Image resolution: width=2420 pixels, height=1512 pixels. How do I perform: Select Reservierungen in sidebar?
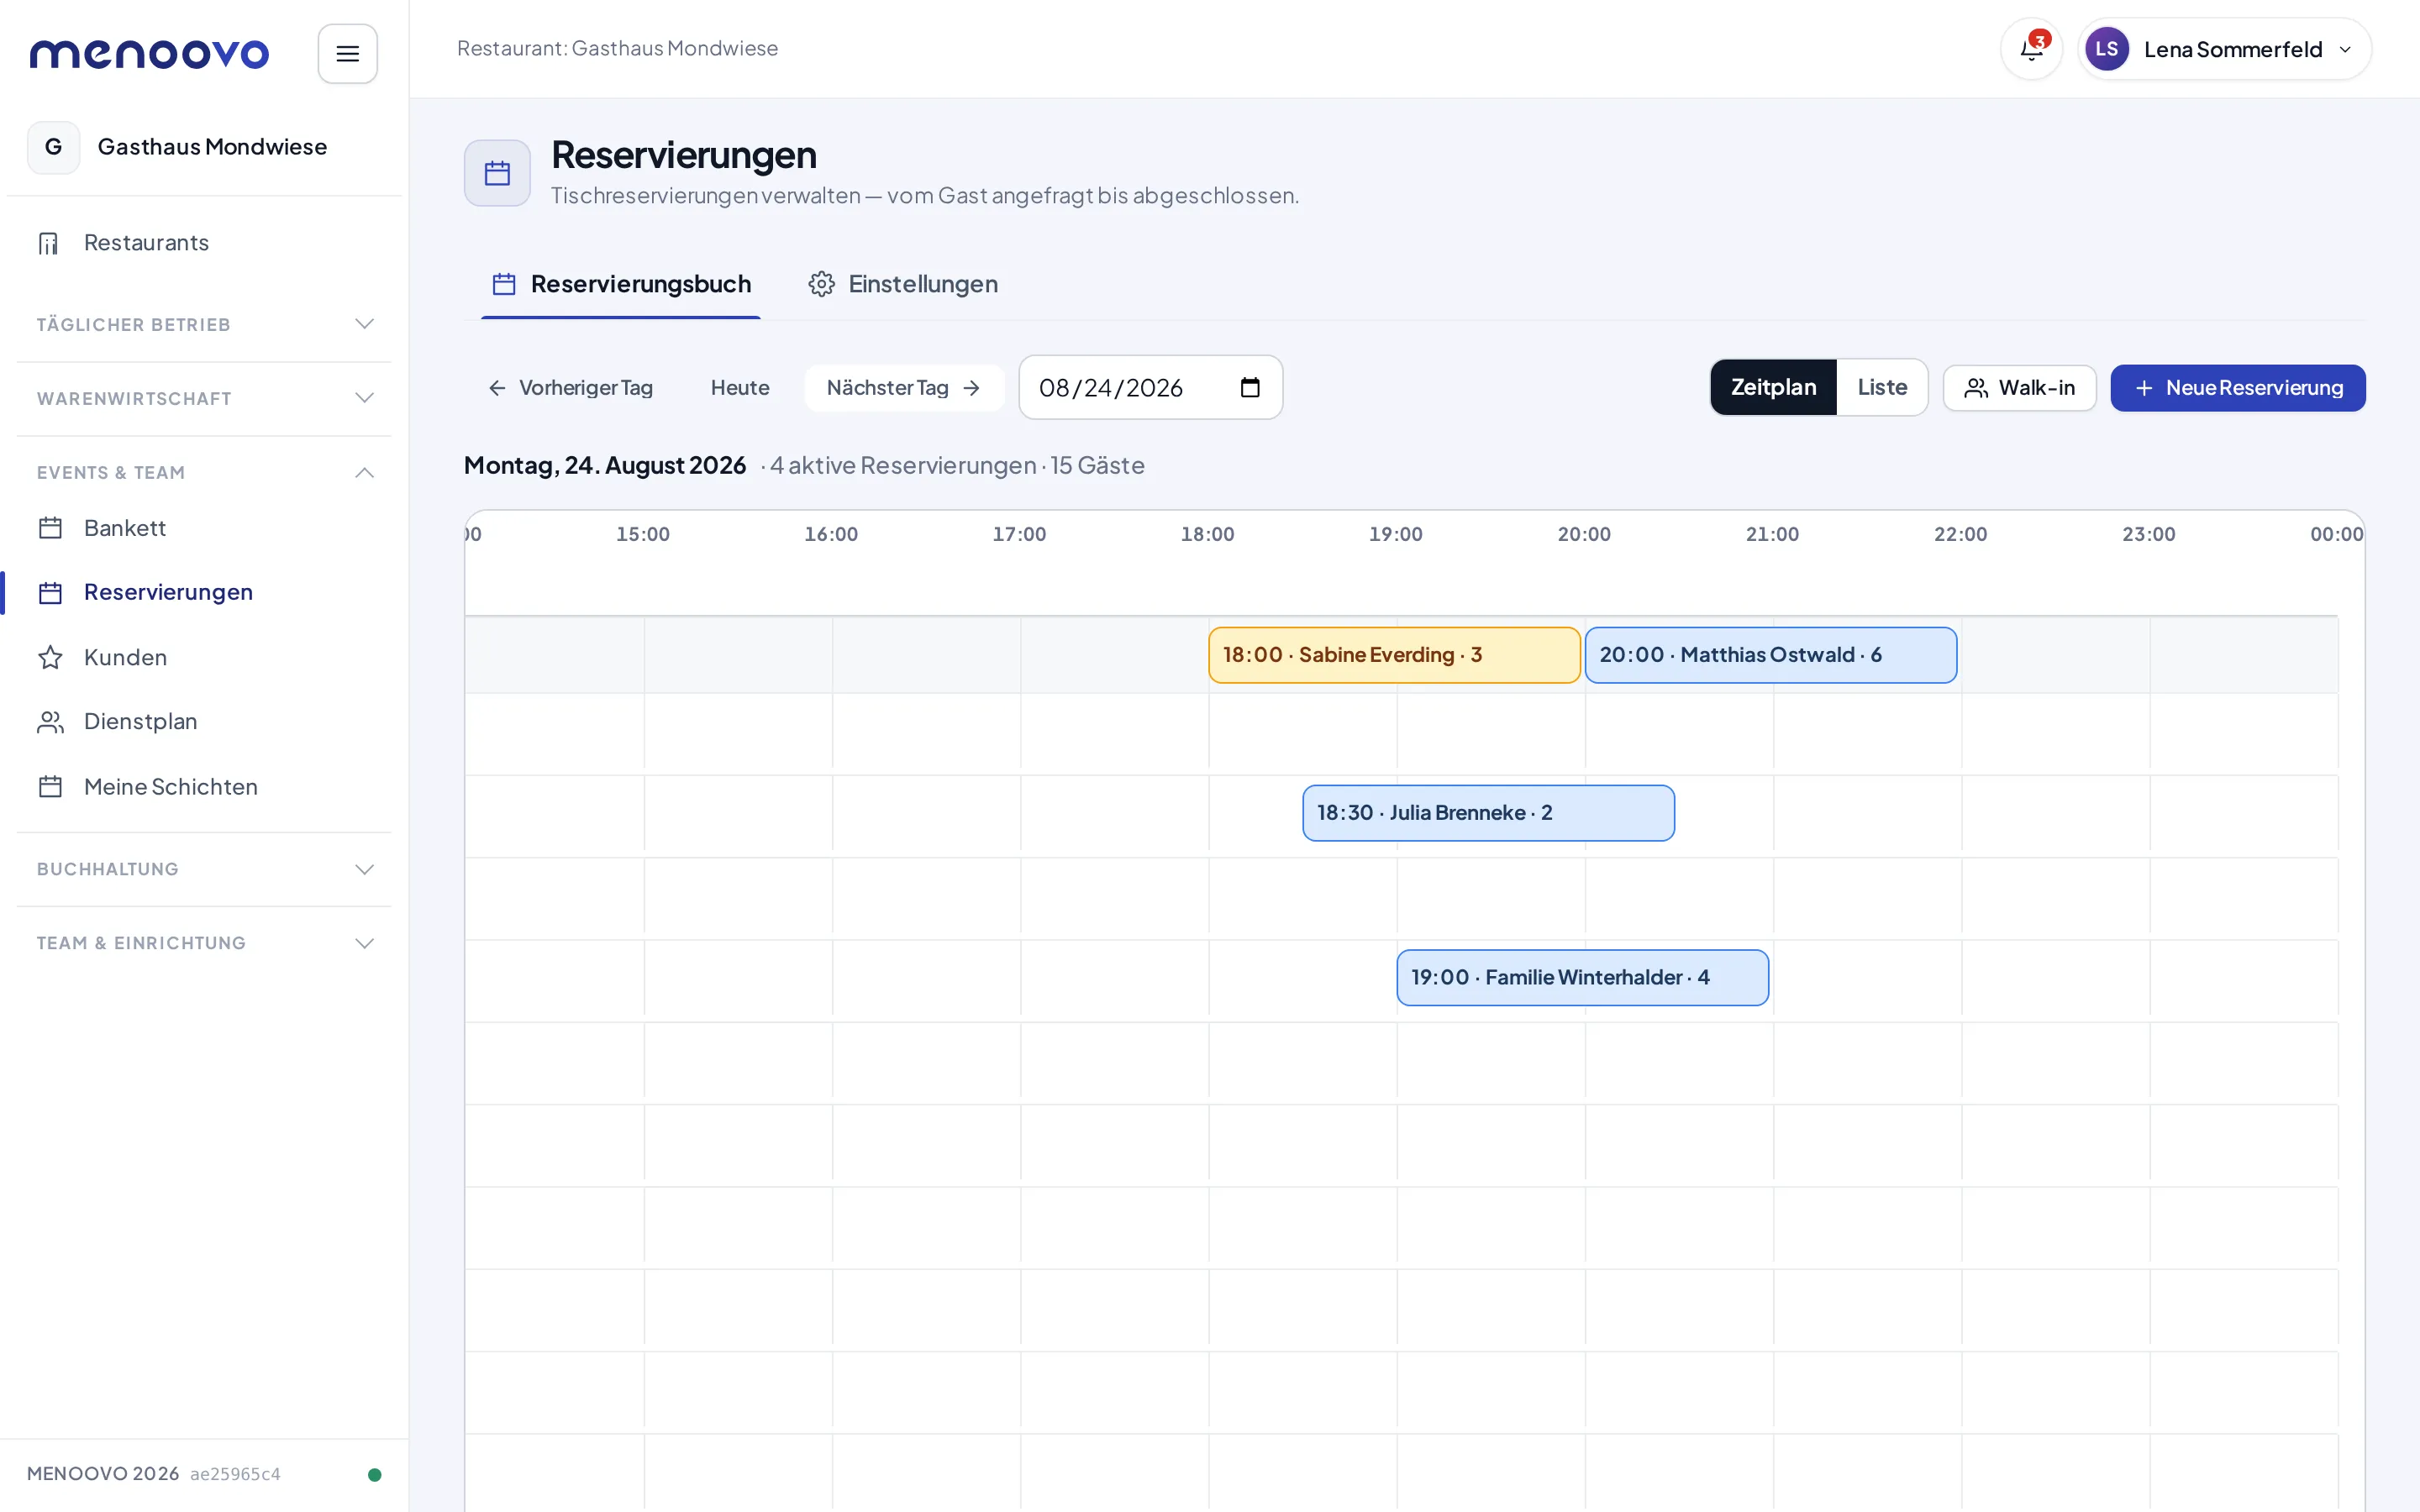coord(204,592)
